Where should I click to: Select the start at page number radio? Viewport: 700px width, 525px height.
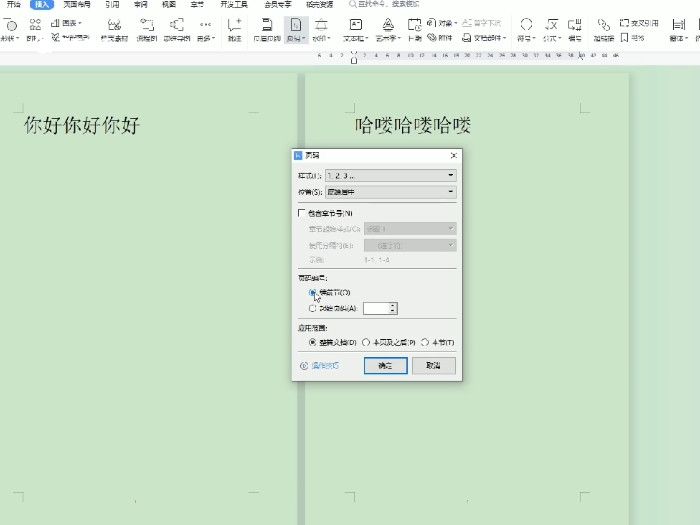312,308
